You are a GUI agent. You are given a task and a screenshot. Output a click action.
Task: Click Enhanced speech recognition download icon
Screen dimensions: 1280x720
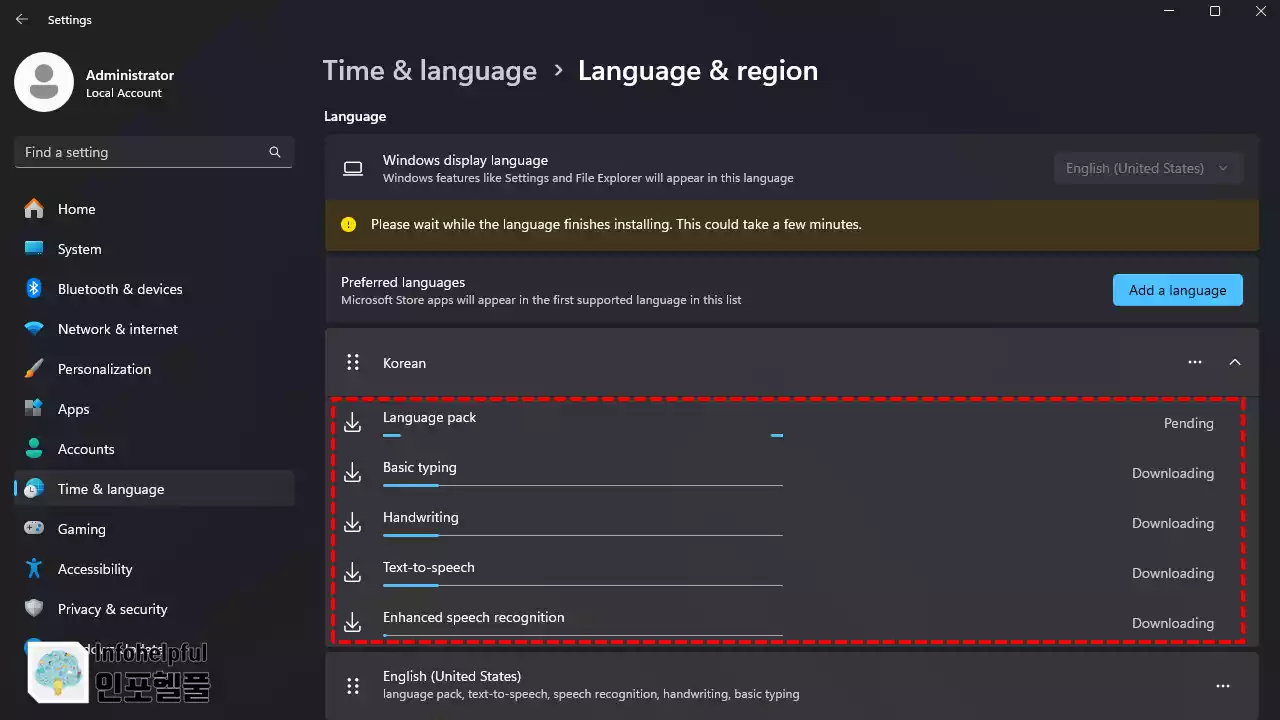[352, 623]
